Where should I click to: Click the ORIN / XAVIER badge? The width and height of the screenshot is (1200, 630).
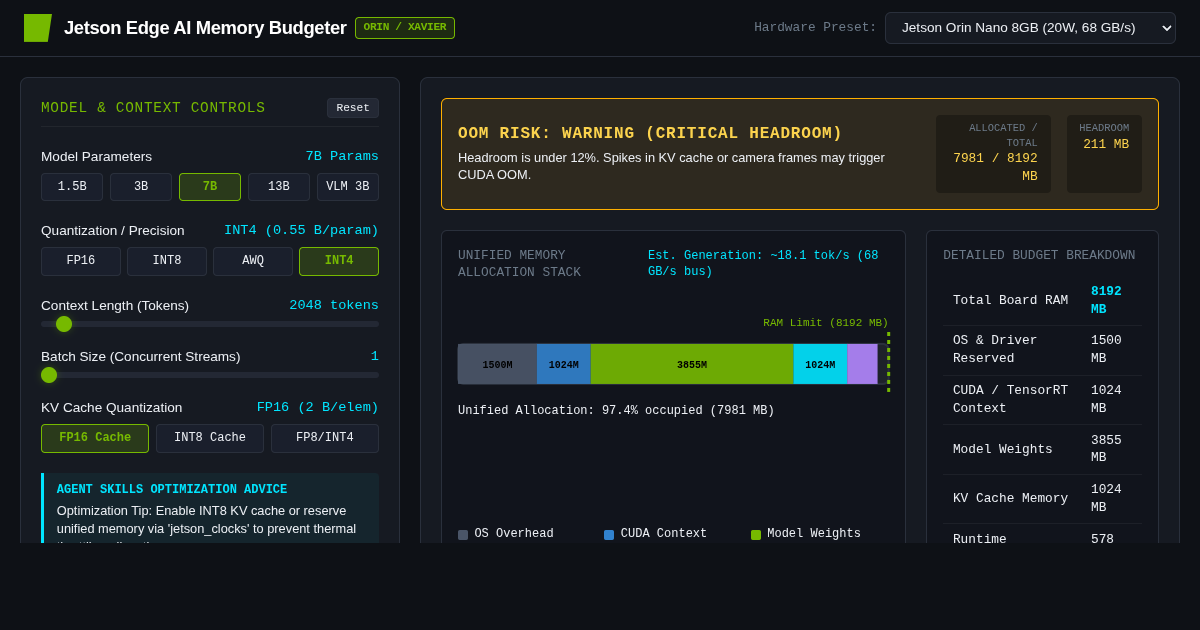coord(405,28)
